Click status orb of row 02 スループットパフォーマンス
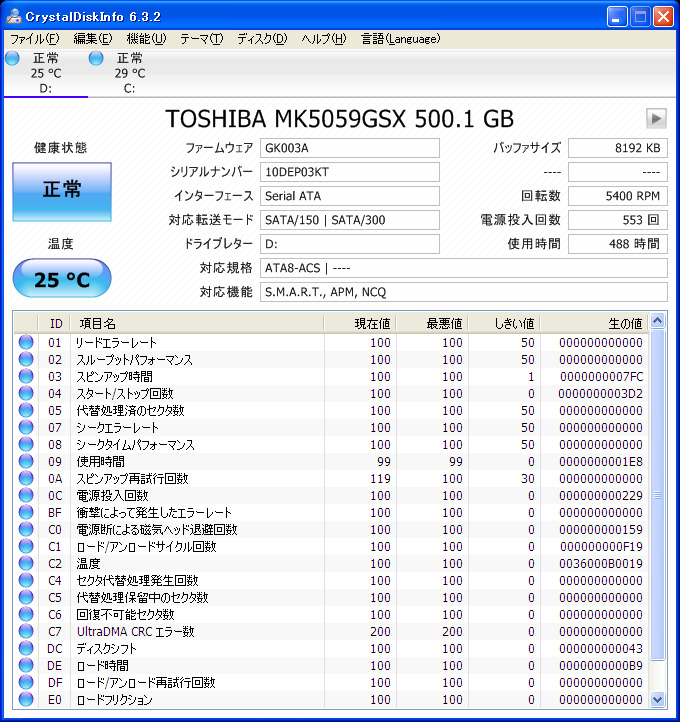The height and width of the screenshot is (722, 680). point(26,359)
